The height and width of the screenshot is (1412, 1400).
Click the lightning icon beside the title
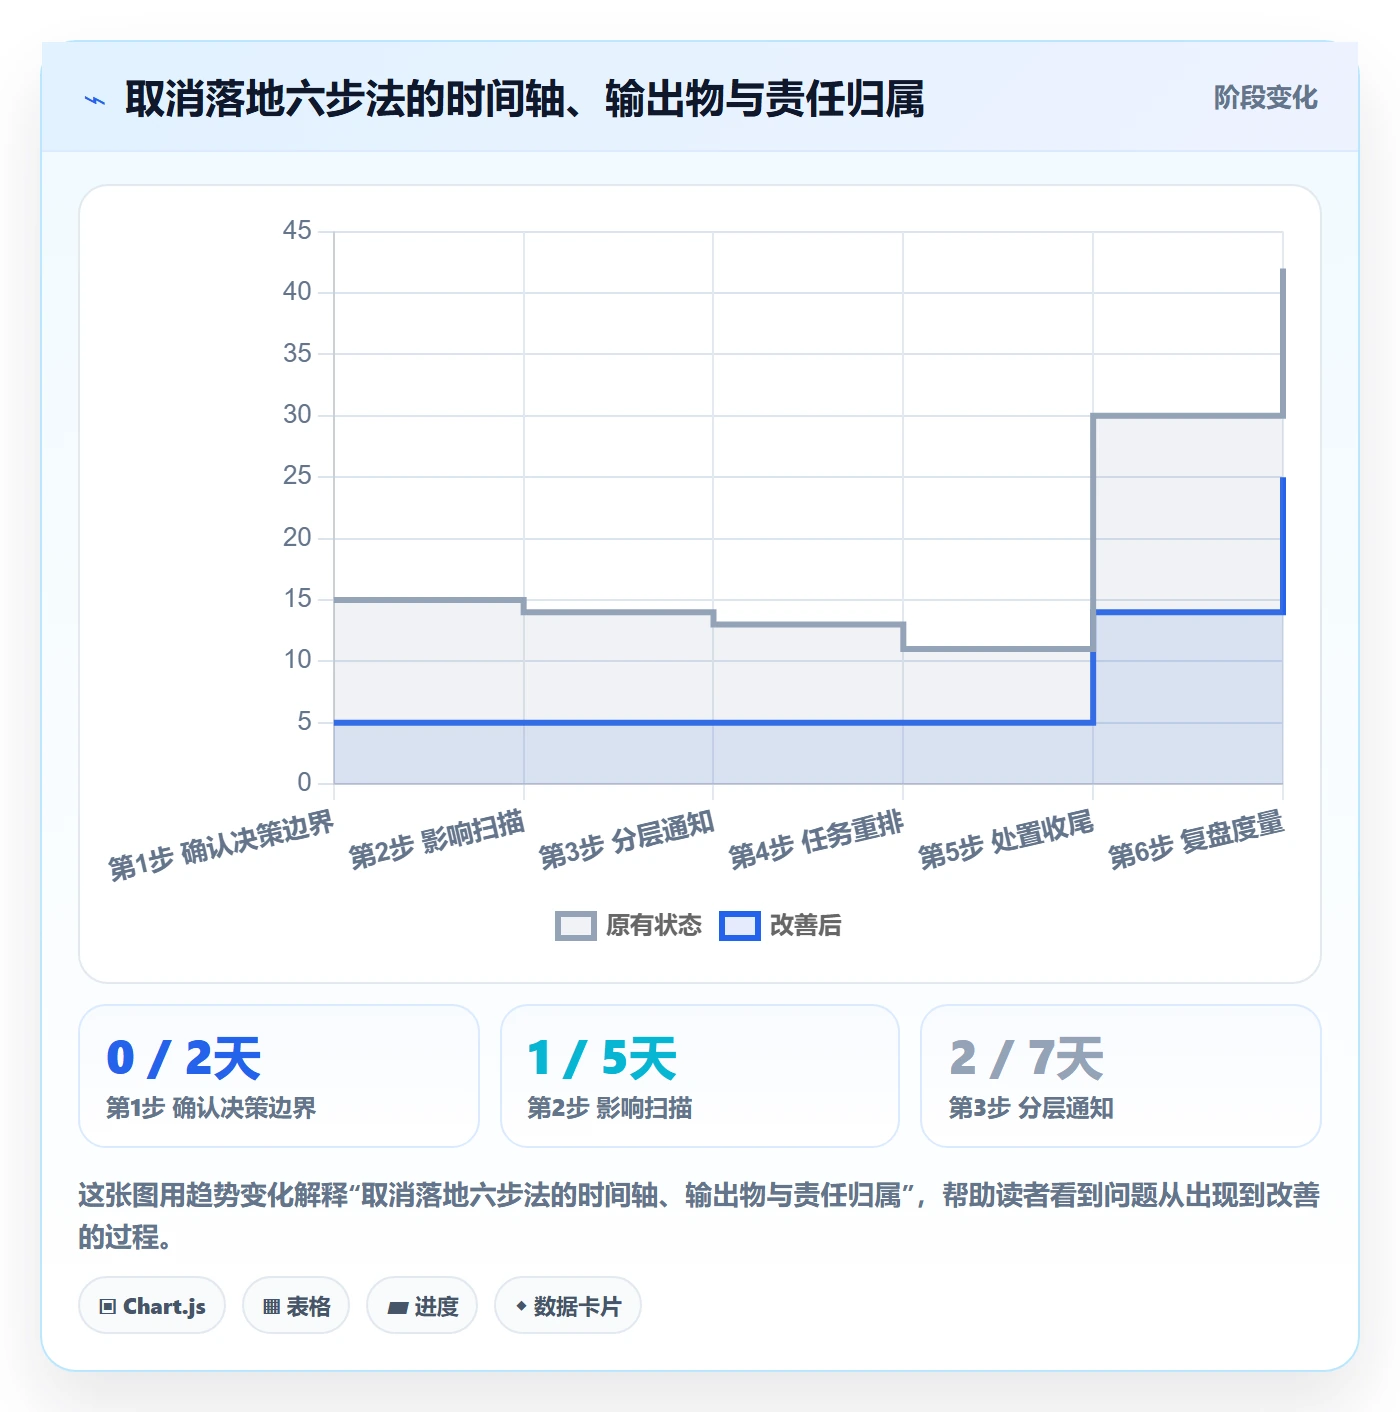[x=95, y=100]
